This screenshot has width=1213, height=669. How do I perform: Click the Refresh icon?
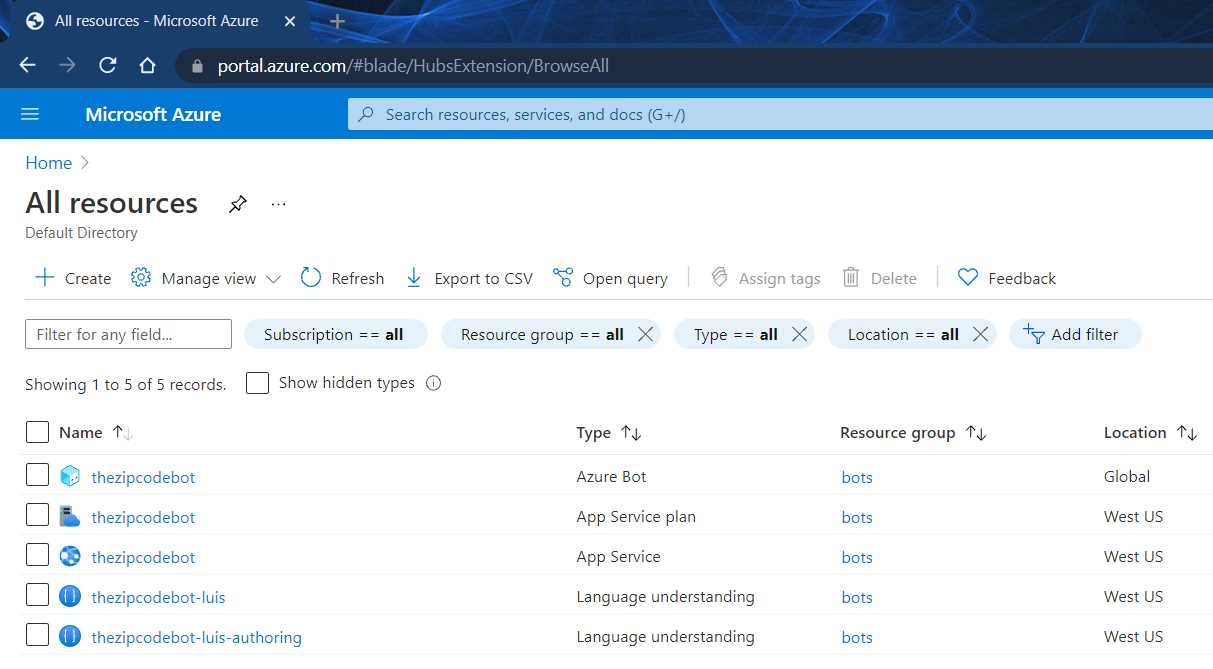(x=311, y=278)
